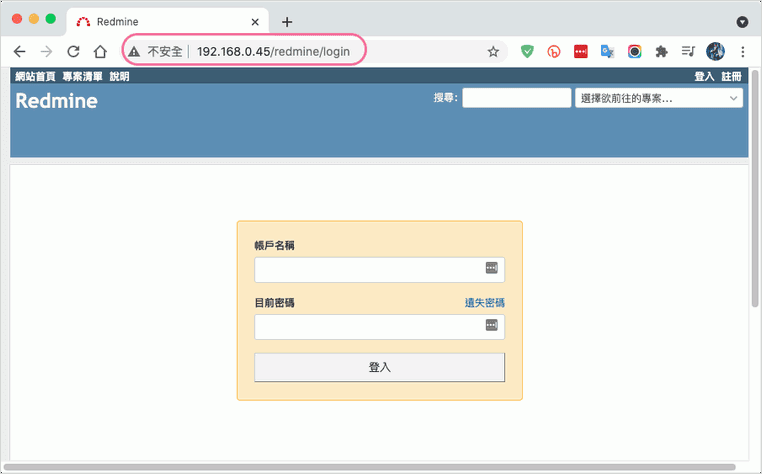The height and width of the screenshot is (474, 762).
Task: Bookmark this page with the star icon
Action: [x=493, y=52]
